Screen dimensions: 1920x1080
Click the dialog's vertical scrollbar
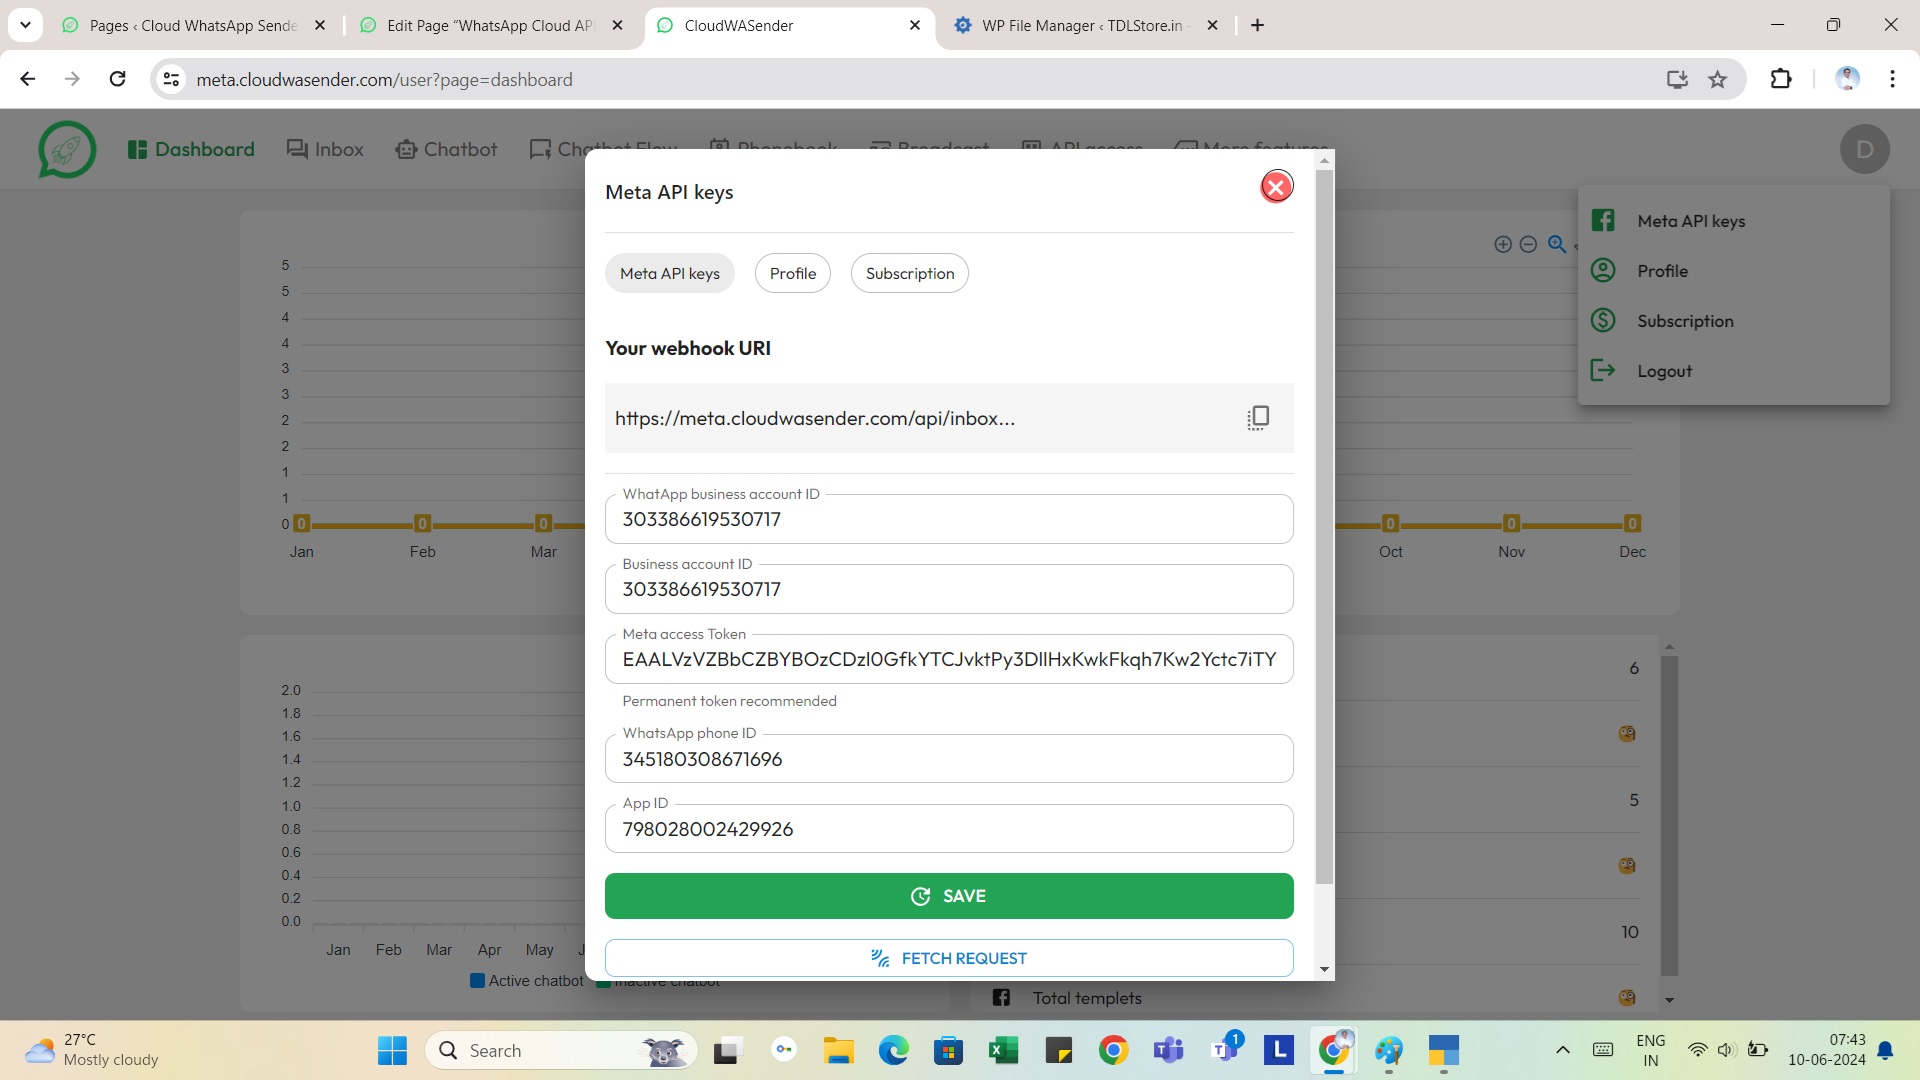(1324, 527)
